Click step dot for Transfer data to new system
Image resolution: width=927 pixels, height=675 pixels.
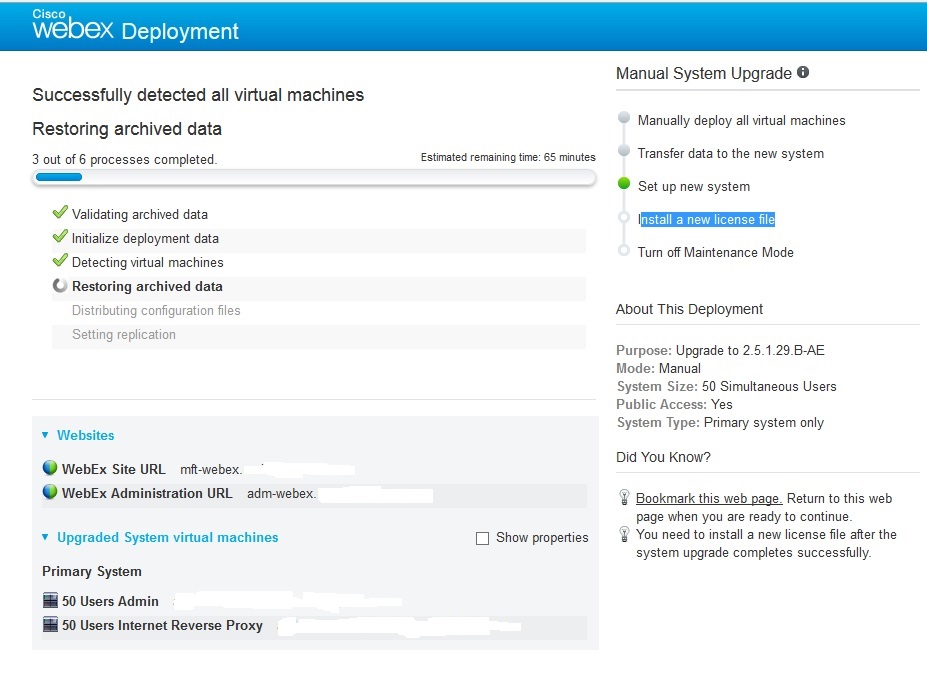624,150
